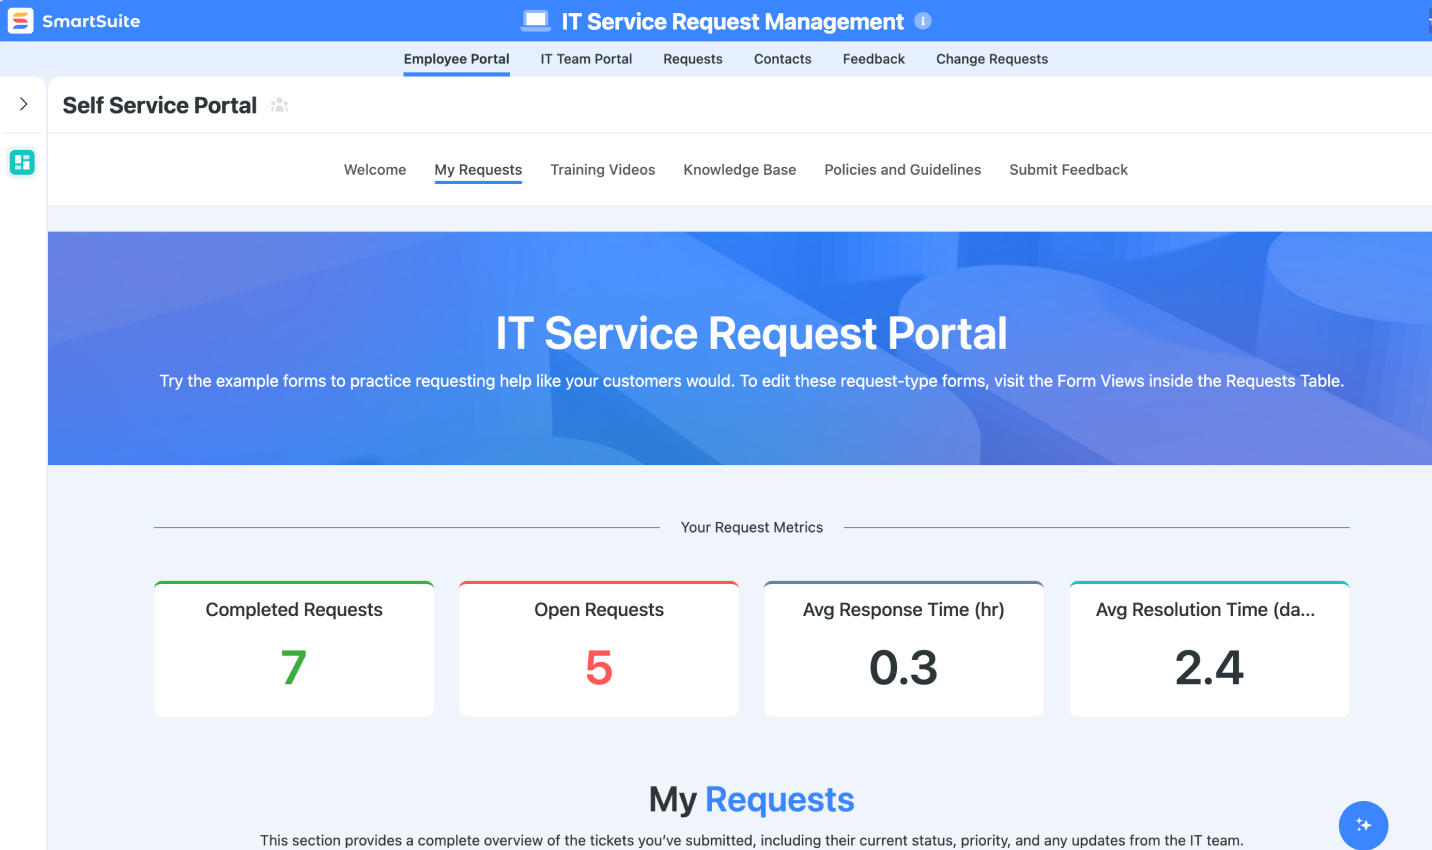Viewport: 1432px width, 850px height.
Task: Open the Requests tab
Action: click(x=692, y=59)
